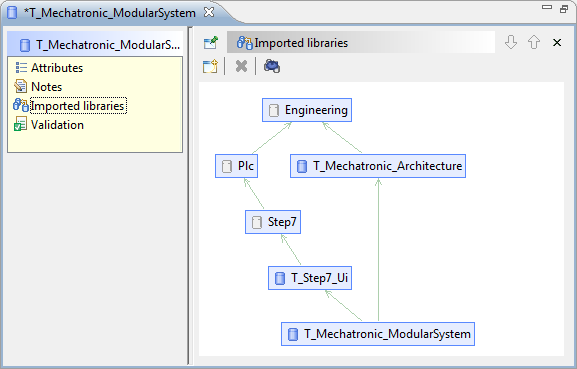Screen dimensions: 577x369
Task: Click the camera snapshot toolbar icon
Action: coord(272,66)
